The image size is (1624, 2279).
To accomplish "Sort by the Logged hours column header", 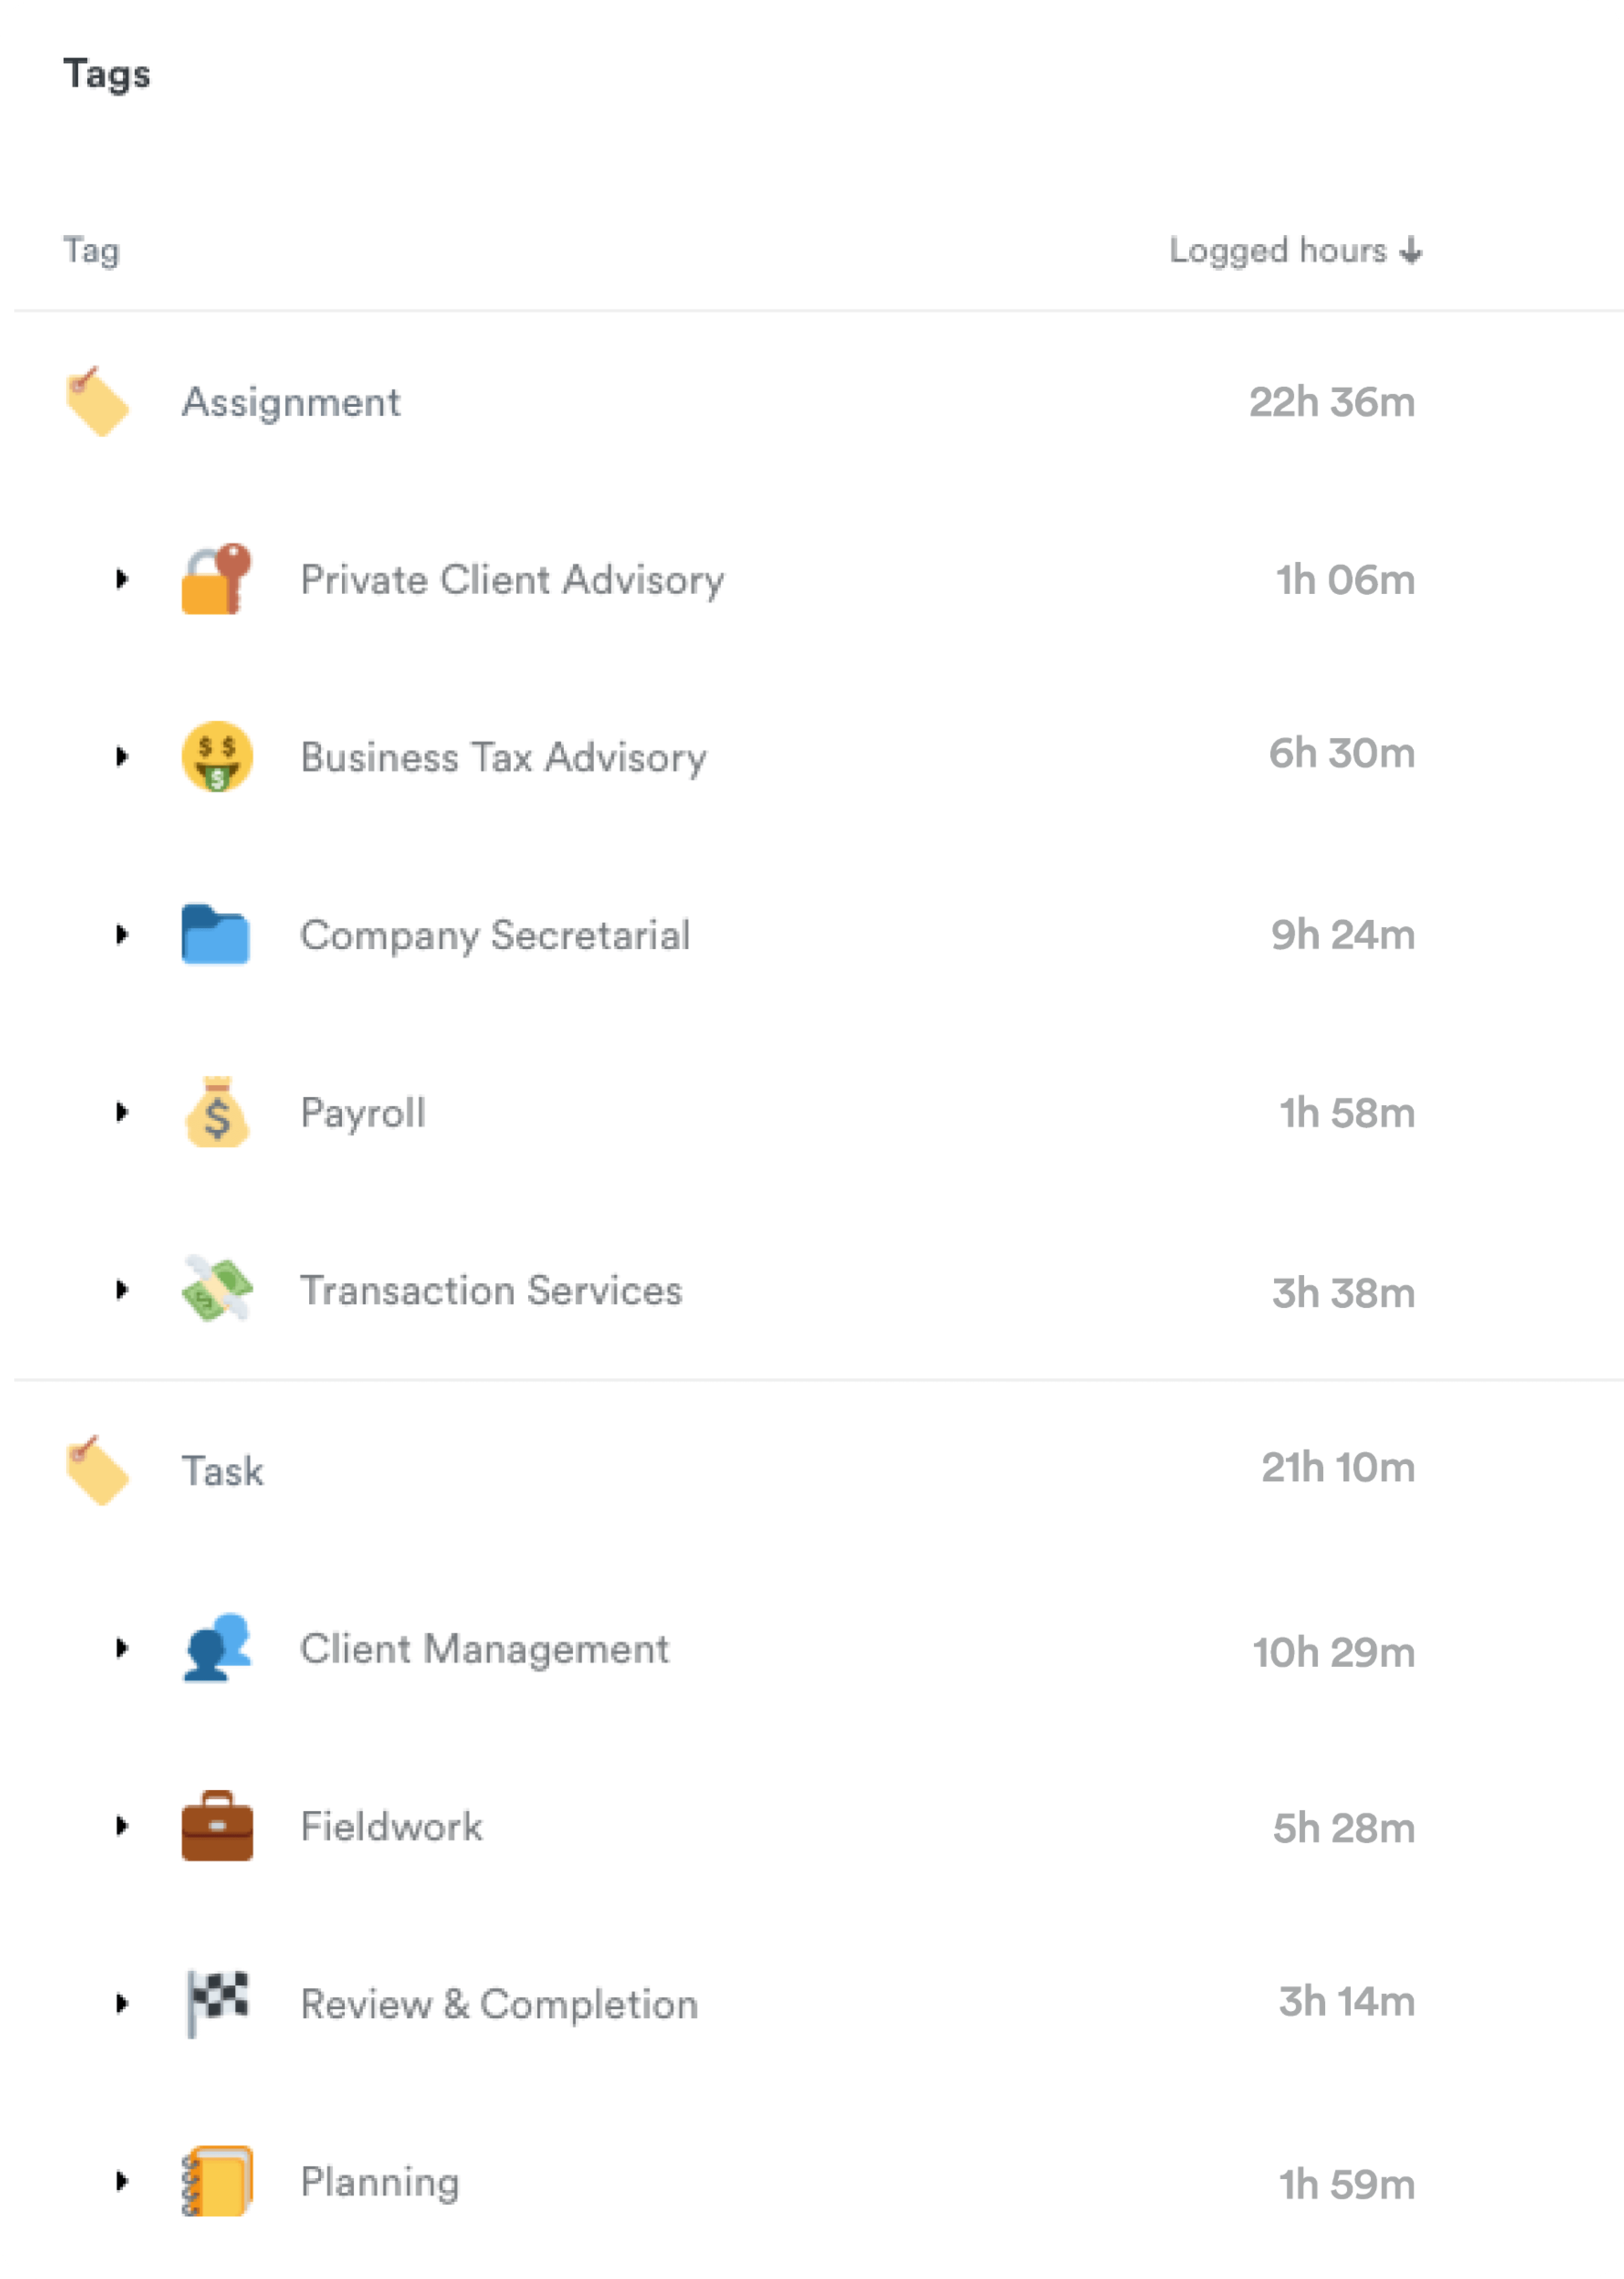I will coord(1294,250).
